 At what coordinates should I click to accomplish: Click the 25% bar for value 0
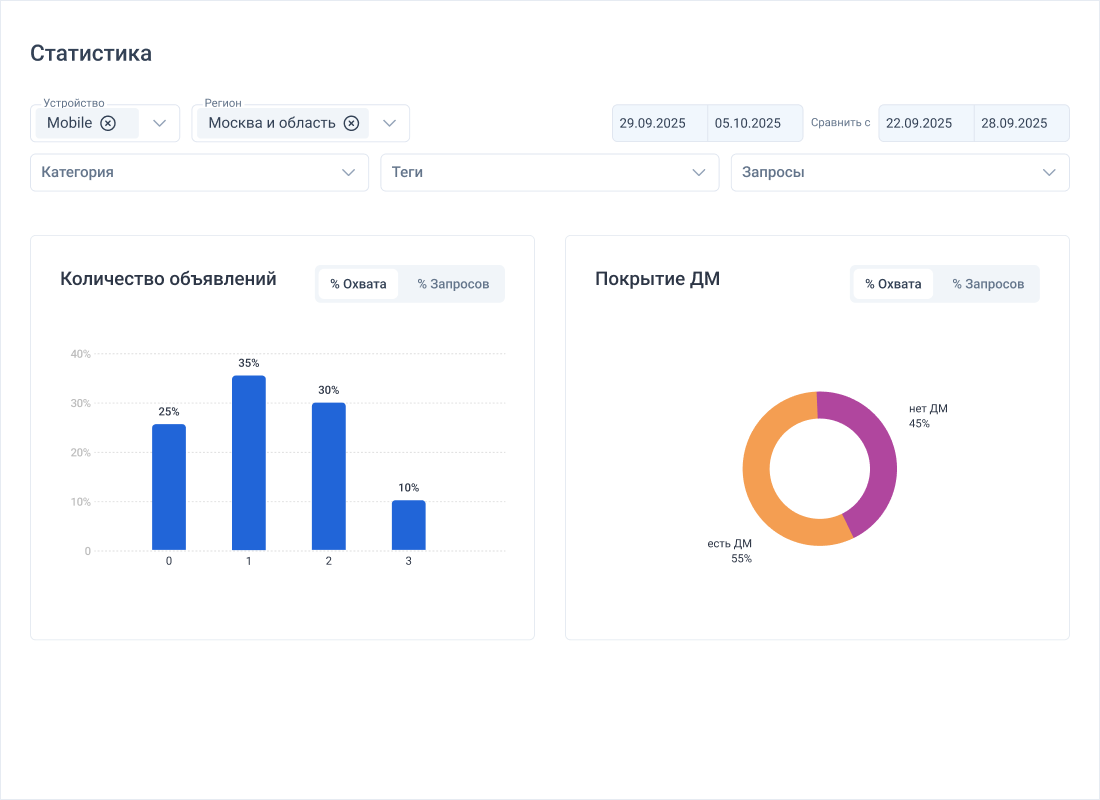pyautogui.click(x=169, y=487)
